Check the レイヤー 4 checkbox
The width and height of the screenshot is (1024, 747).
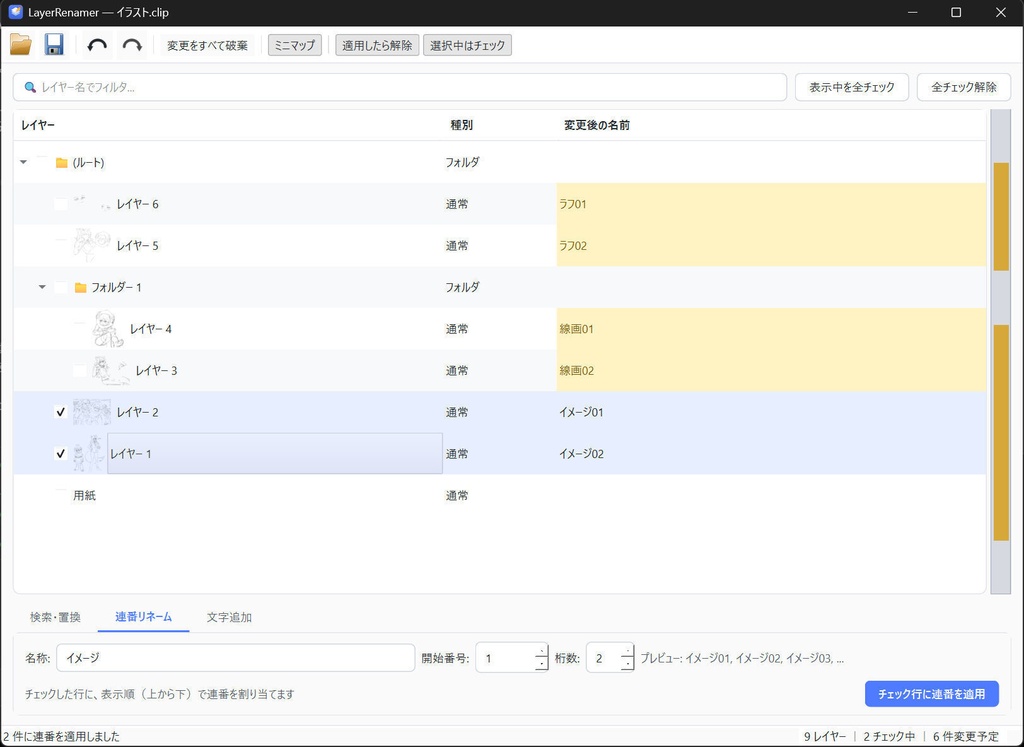[79, 328]
